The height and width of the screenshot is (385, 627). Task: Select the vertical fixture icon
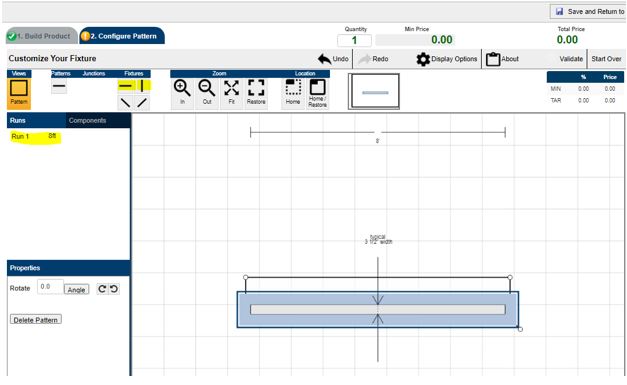pos(142,86)
